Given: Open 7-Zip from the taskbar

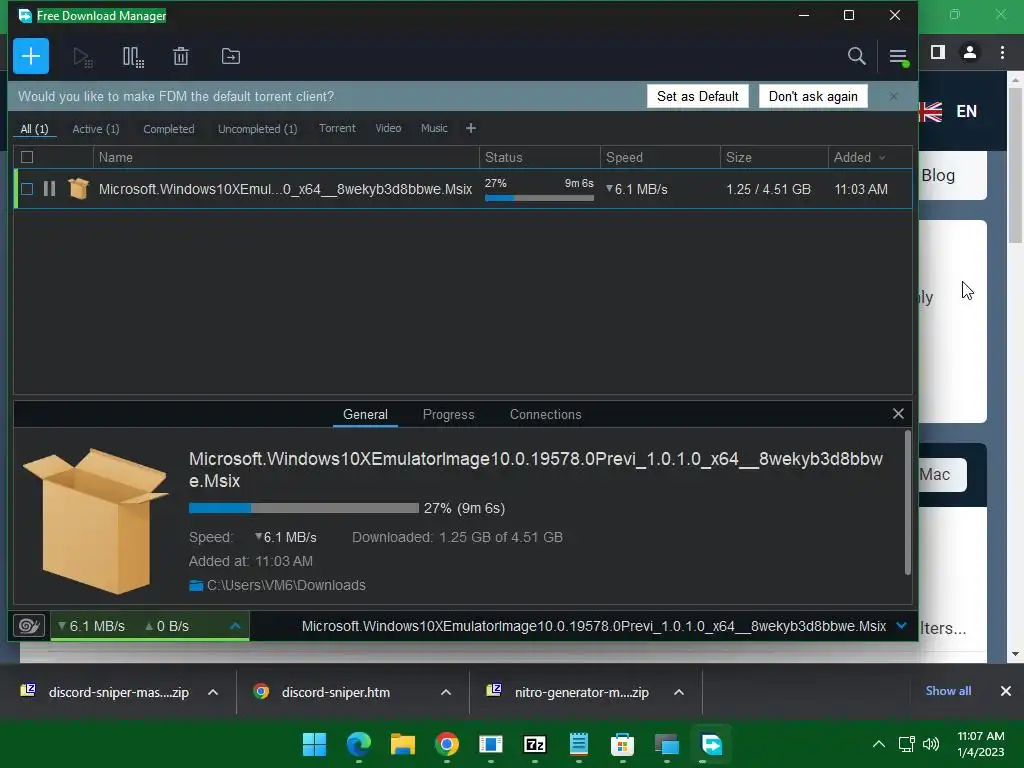Looking at the screenshot, I should tap(535, 744).
